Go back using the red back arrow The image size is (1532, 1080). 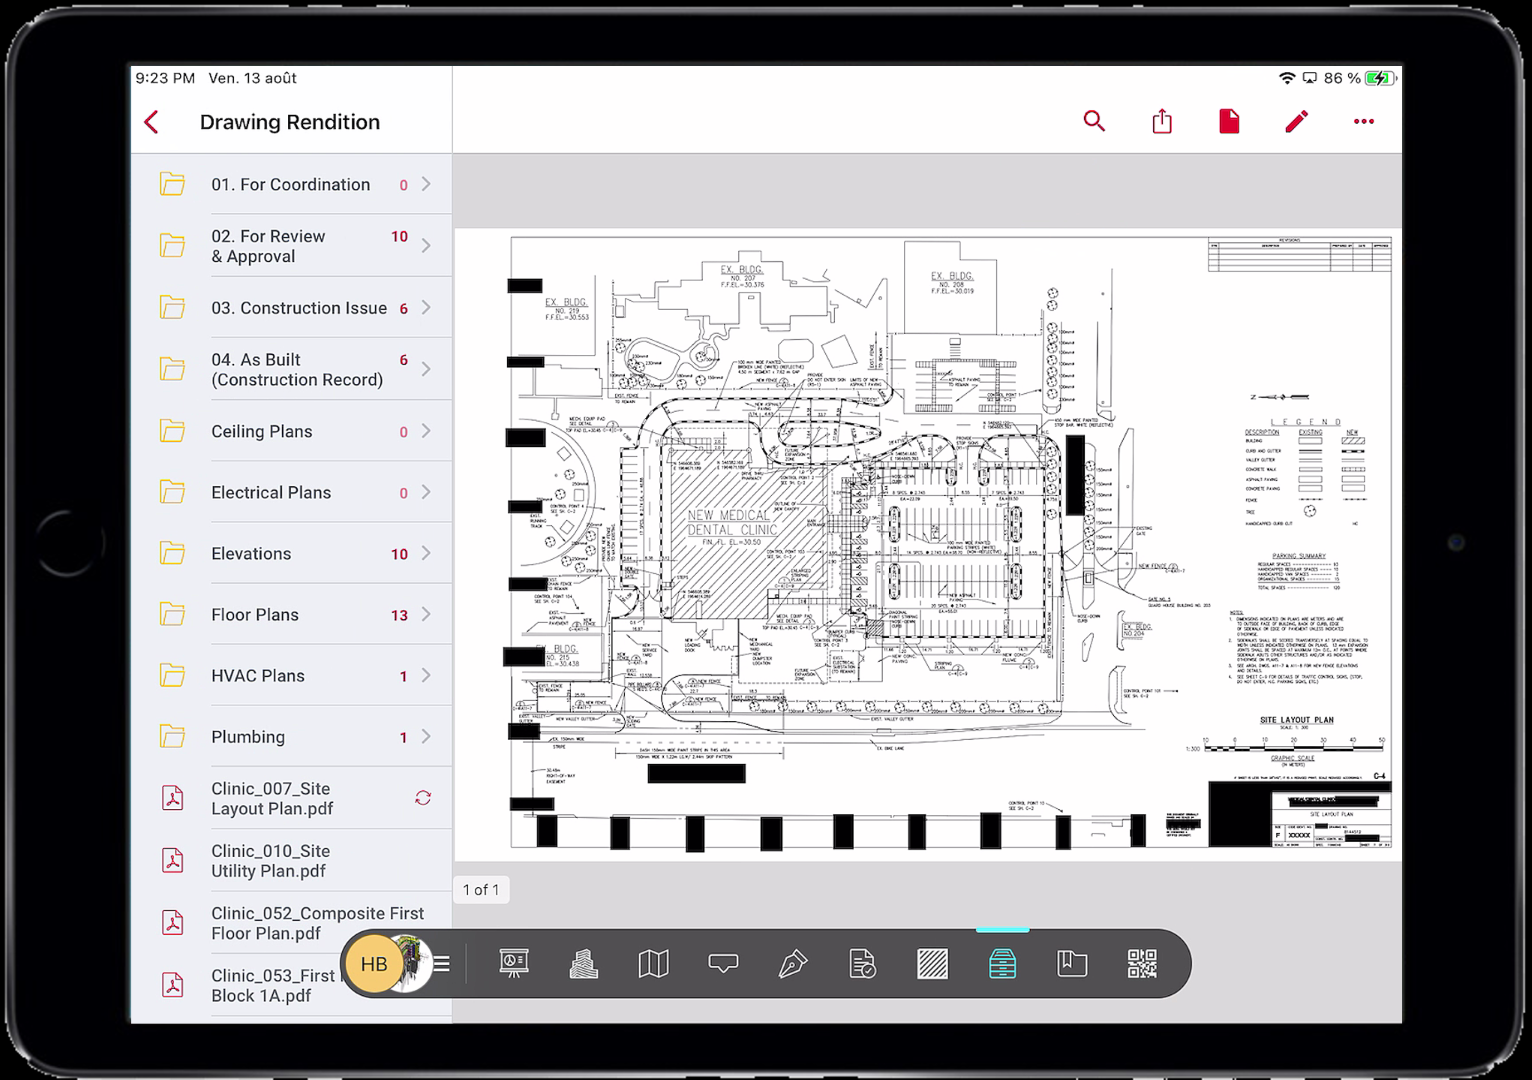pos(152,122)
